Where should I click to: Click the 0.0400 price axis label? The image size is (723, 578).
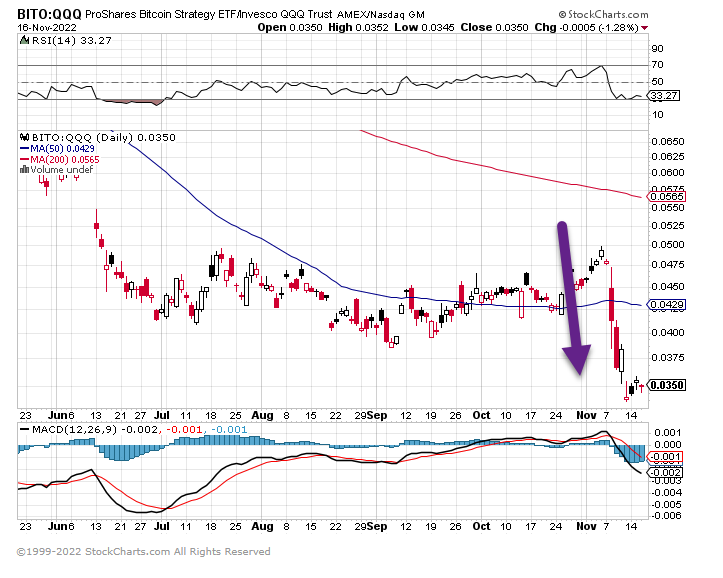(668, 333)
